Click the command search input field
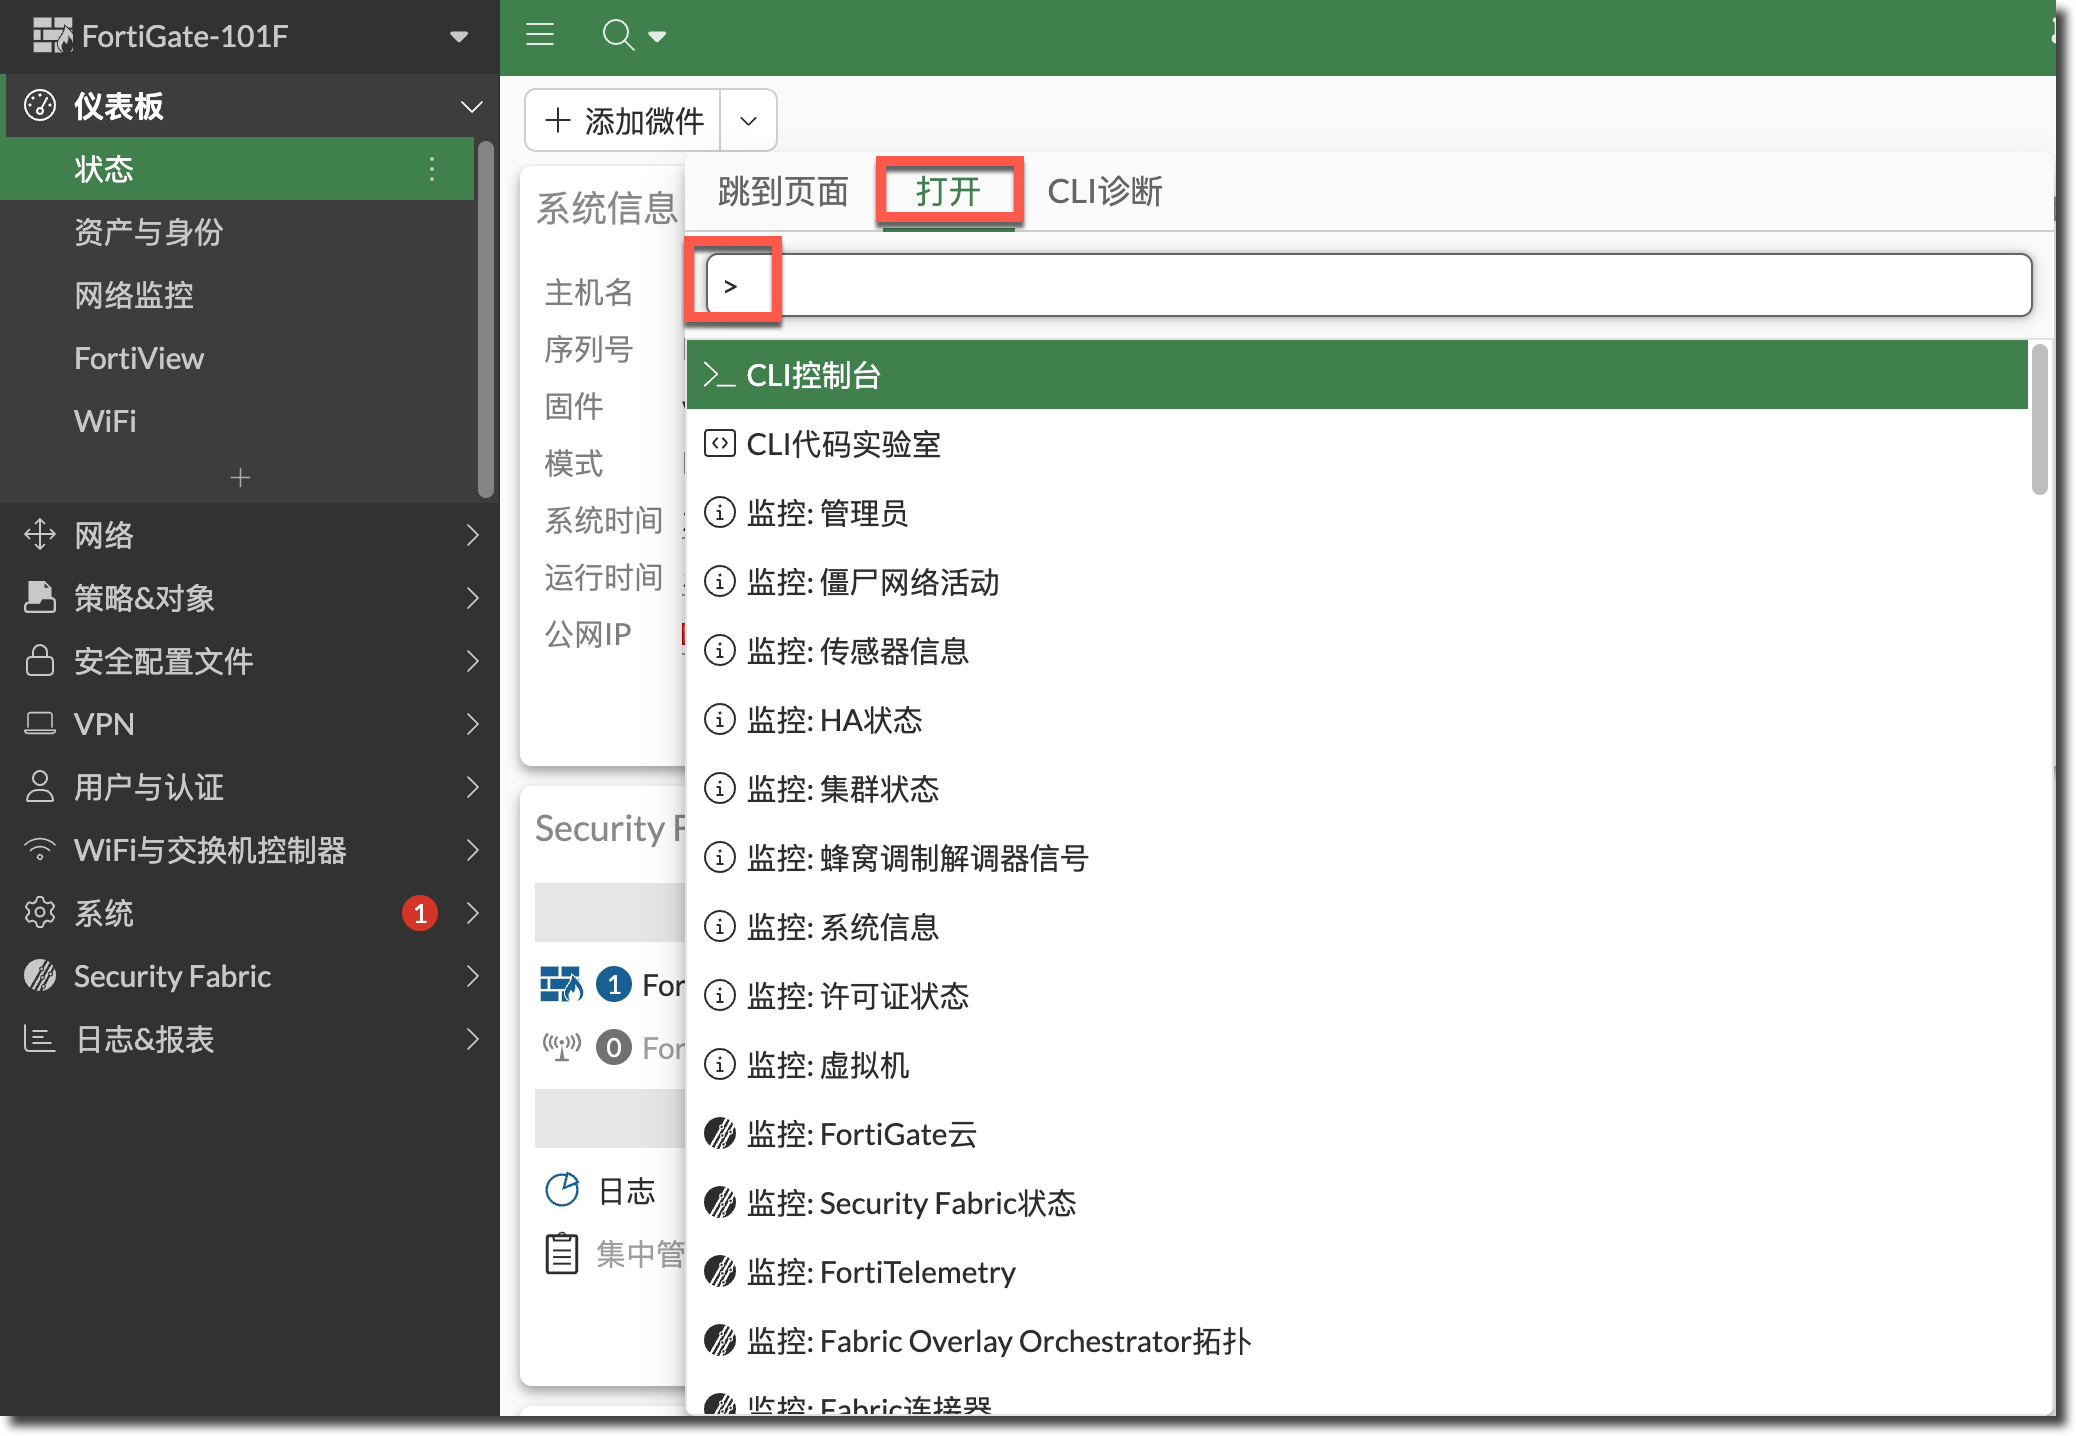 pyautogui.click(x=1369, y=286)
